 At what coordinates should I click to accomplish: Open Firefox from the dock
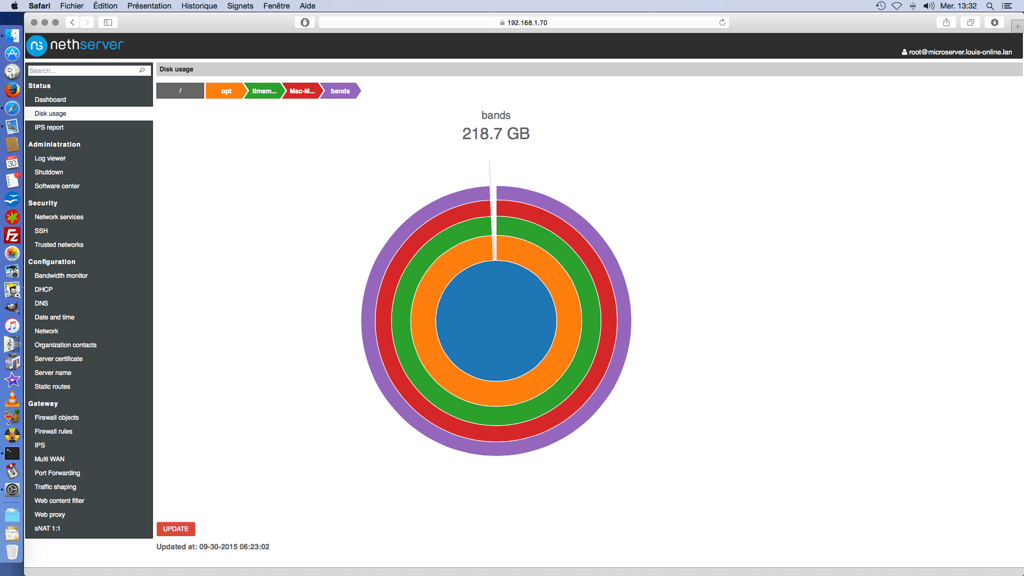pos(12,89)
